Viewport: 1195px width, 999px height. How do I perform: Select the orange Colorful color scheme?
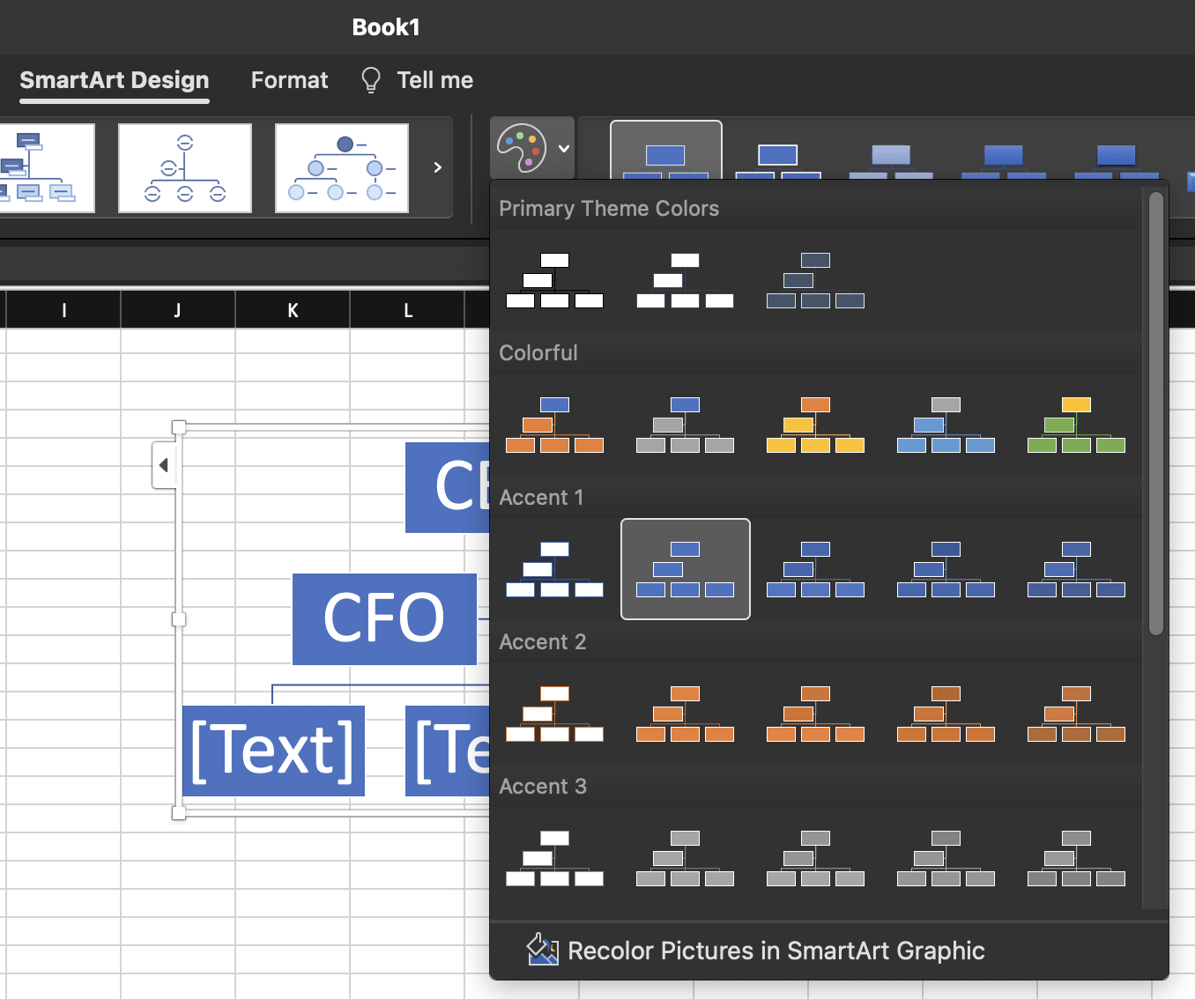click(x=556, y=424)
